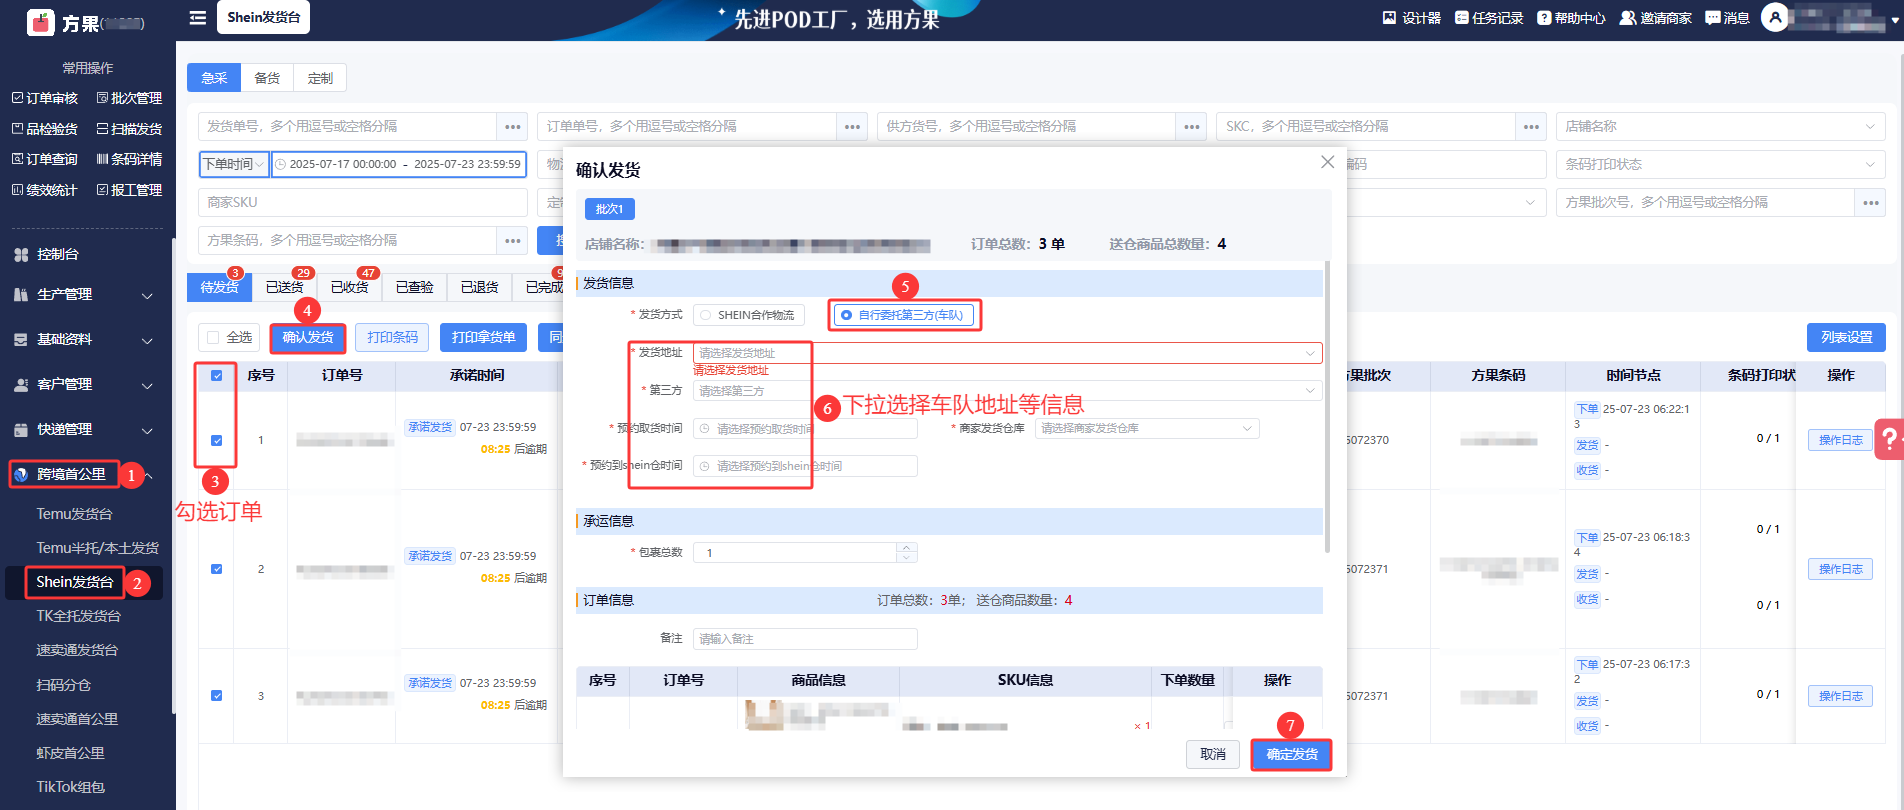Uncheck the checkbox for order row 2

point(217,569)
